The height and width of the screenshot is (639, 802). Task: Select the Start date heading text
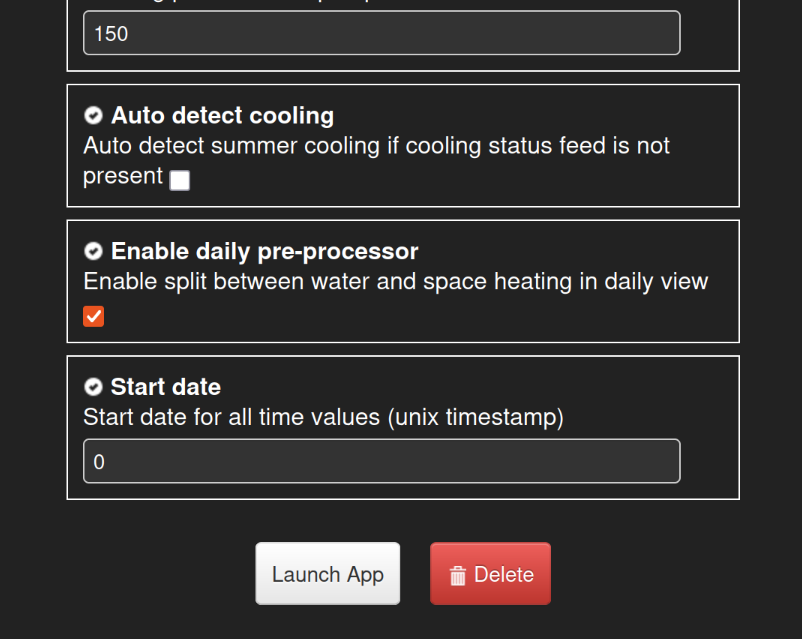click(165, 387)
